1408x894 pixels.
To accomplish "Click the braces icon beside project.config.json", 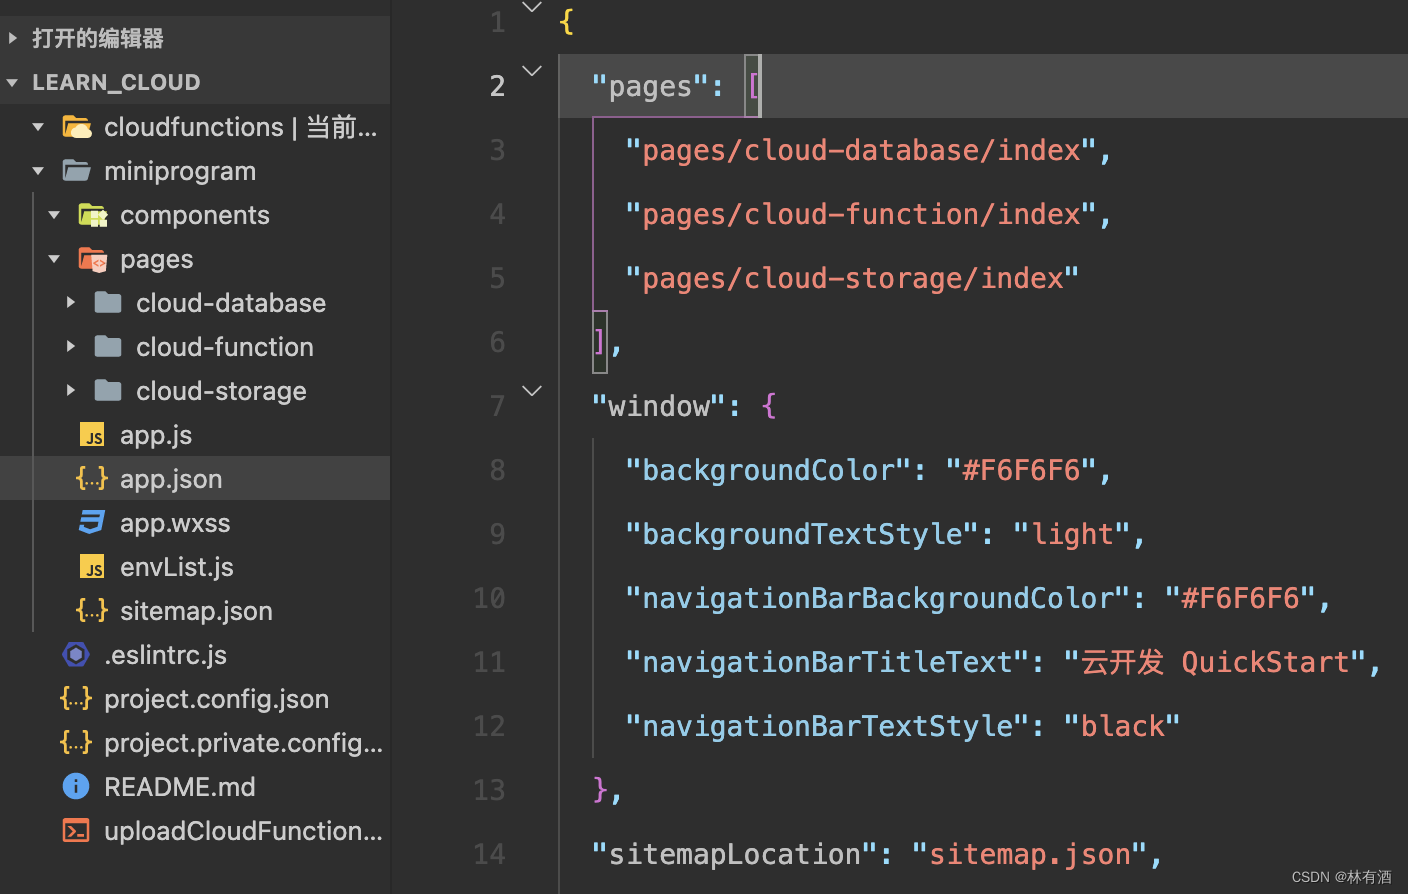I will [76, 699].
